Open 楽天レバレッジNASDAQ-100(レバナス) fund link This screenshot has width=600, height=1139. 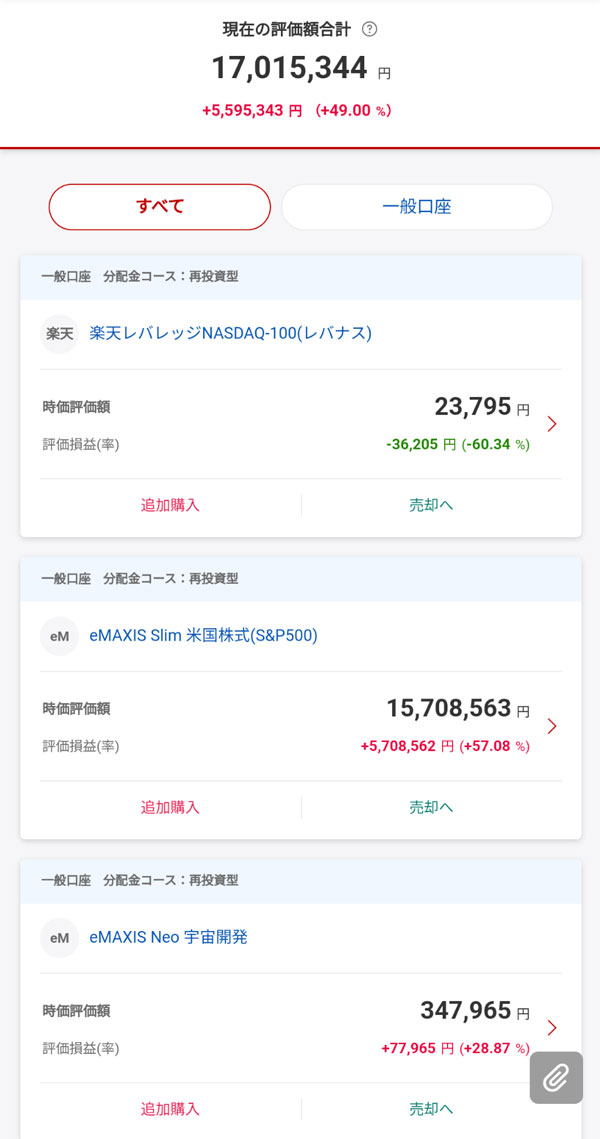click(x=230, y=333)
